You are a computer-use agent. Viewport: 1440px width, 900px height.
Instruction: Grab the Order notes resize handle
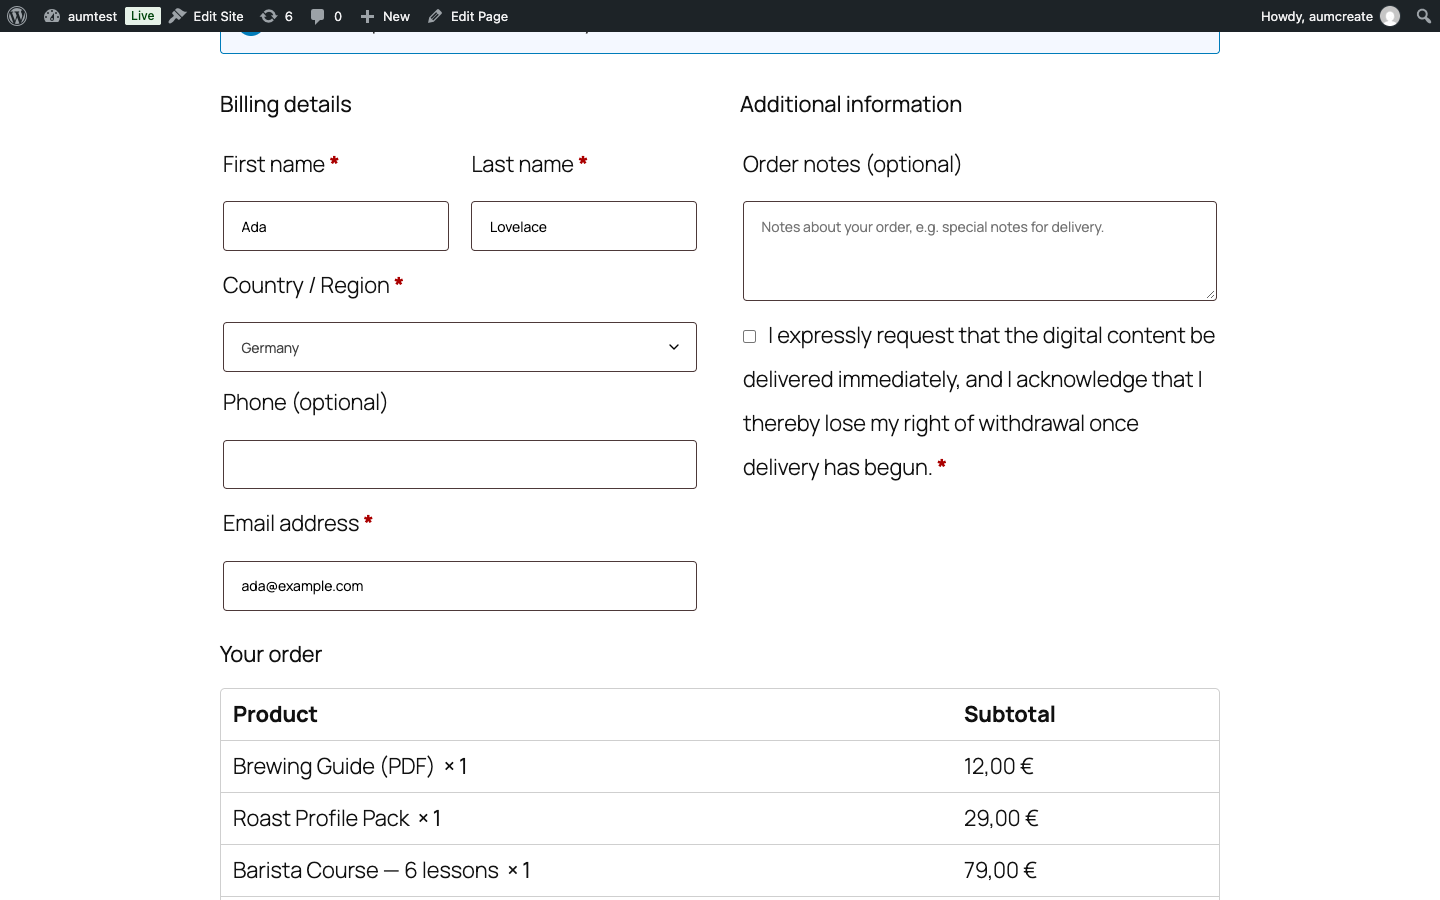pos(1210,294)
